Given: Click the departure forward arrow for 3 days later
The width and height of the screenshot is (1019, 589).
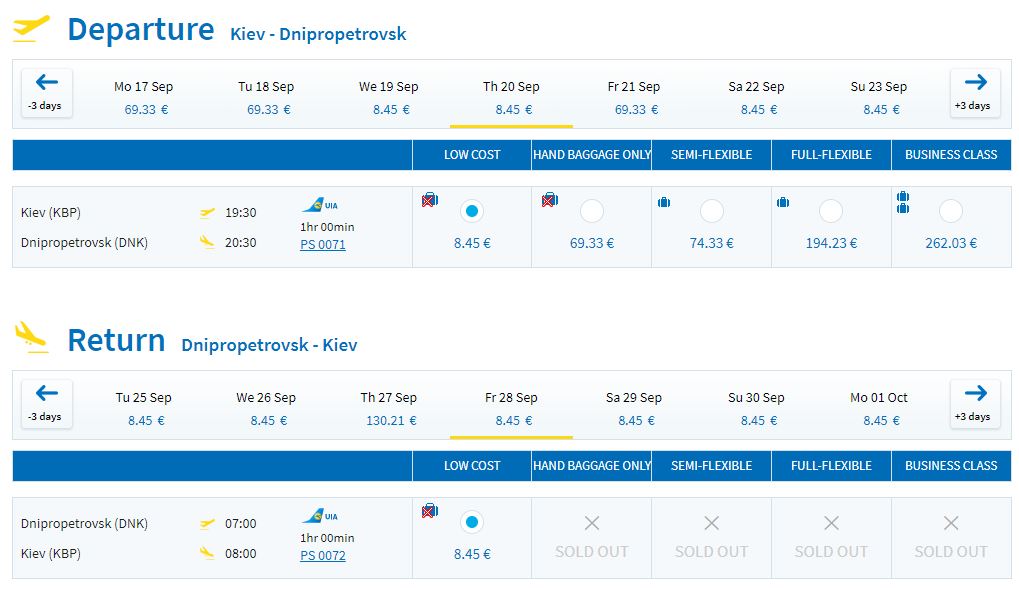Looking at the screenshot, I should point(975,93).
